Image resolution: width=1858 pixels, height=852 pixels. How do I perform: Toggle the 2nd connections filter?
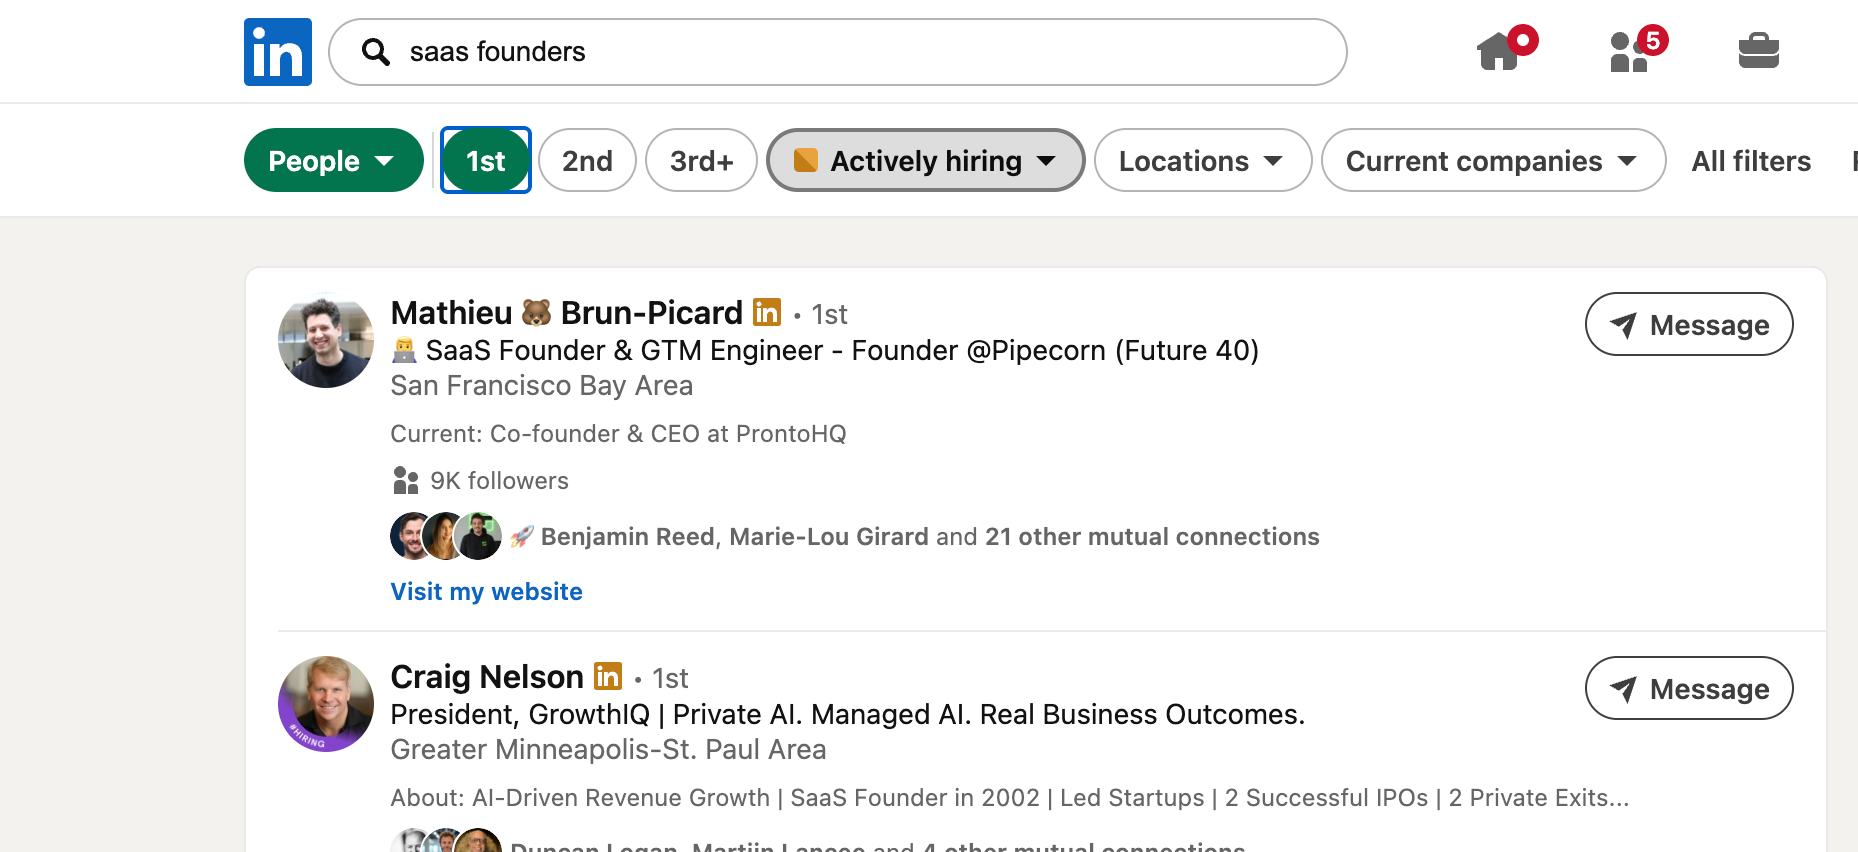587,160
